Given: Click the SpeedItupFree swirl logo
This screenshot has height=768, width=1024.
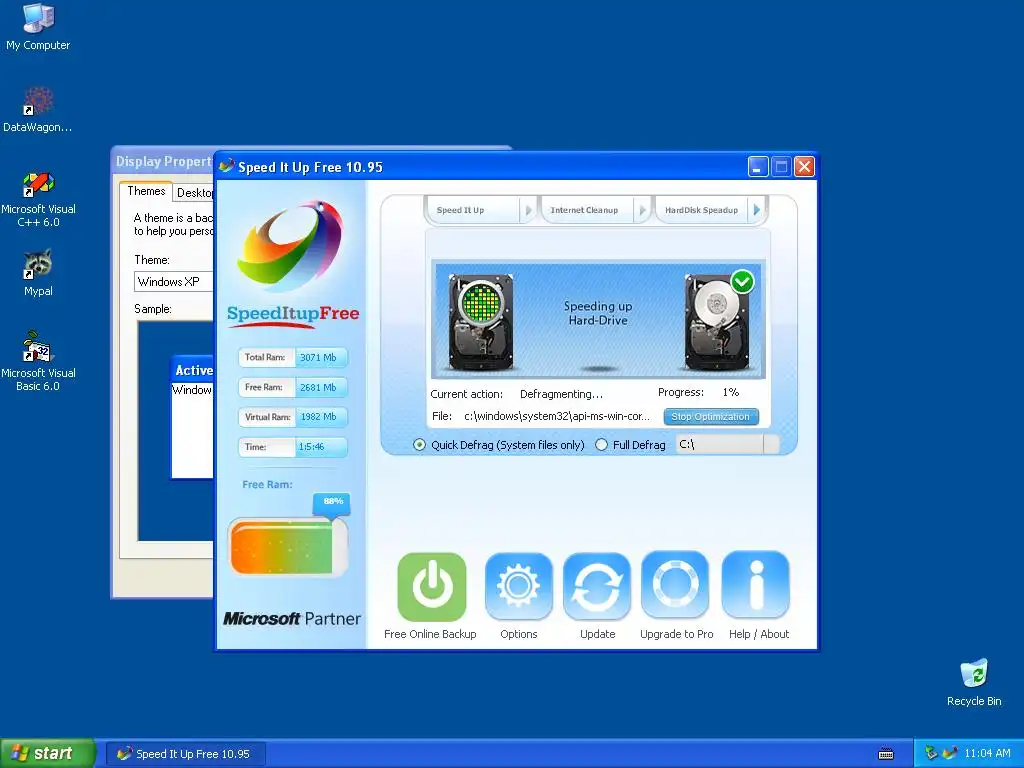Looking at the screenshot, I should coord(291,246).
